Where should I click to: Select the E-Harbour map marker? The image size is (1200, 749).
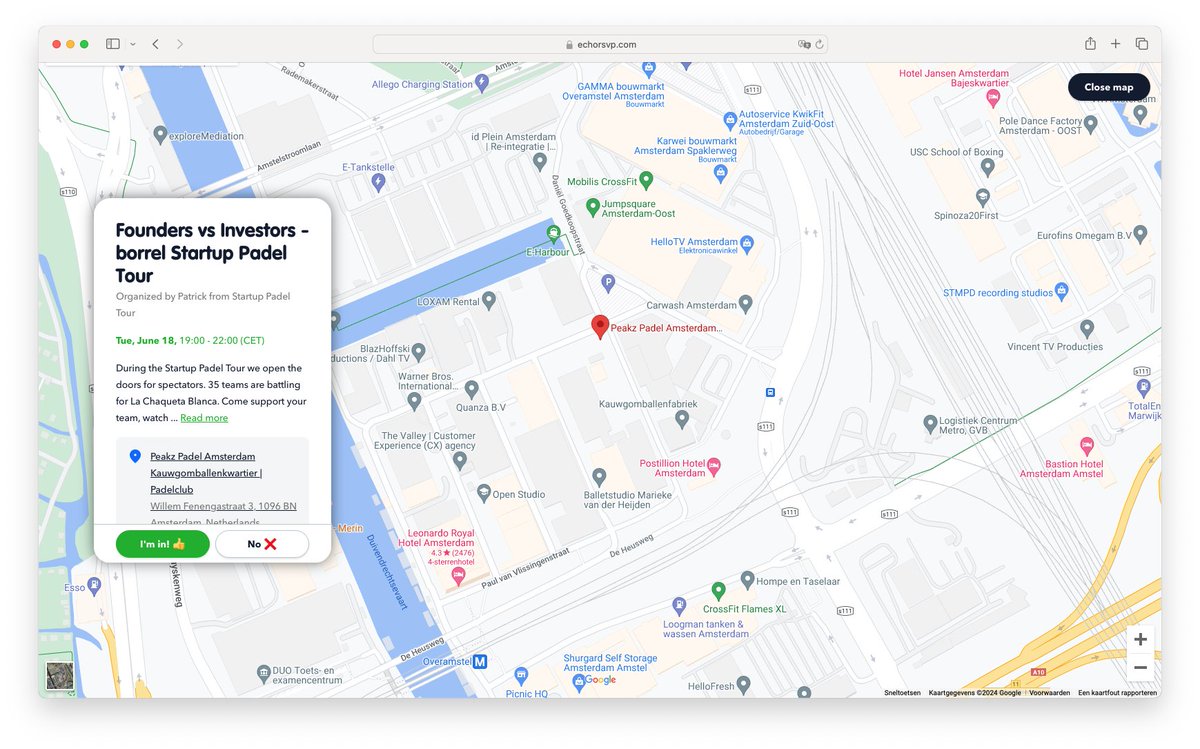tap(553, 233)
